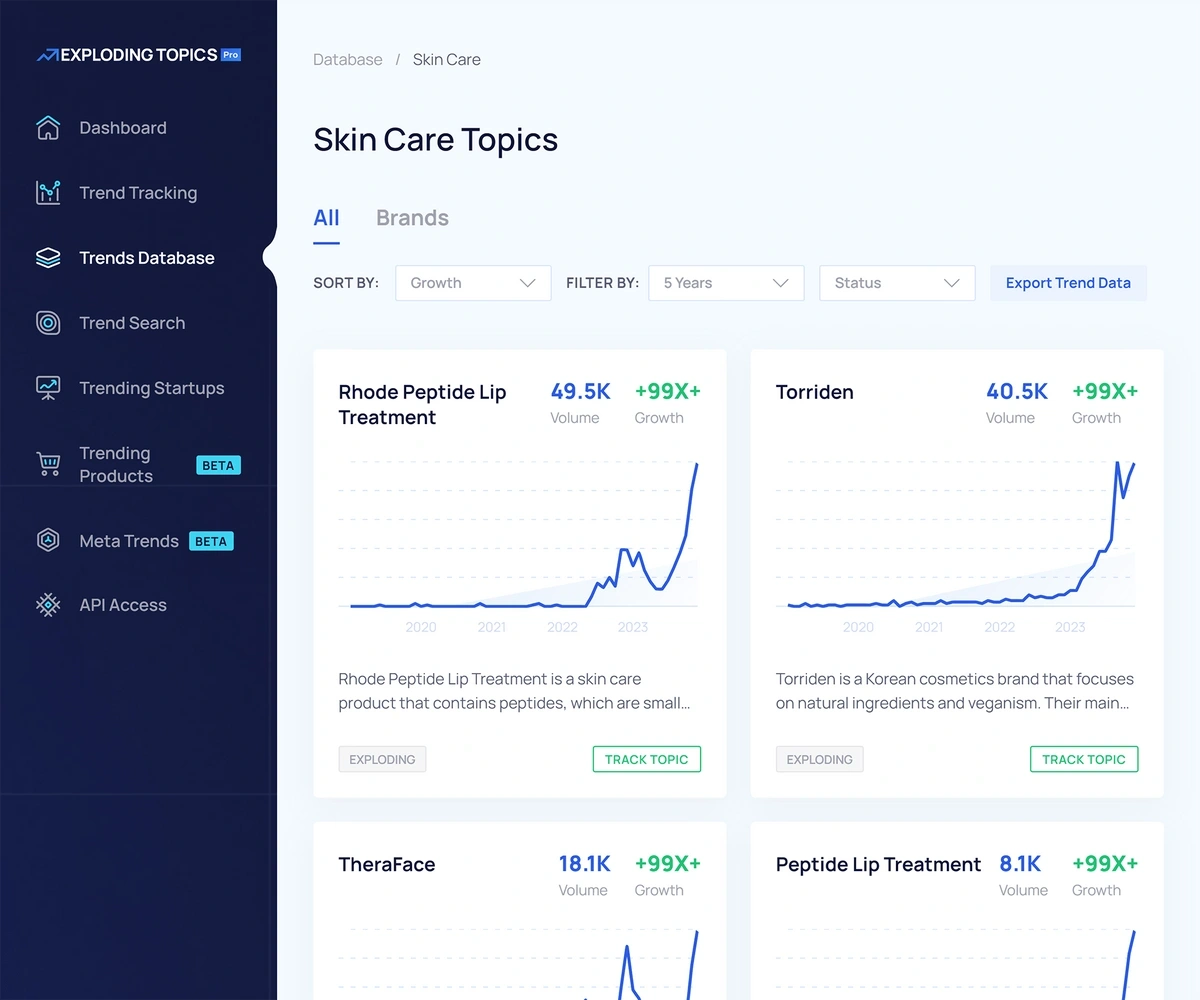Click the Export Trend Data button
The image size is (1200, 1000).
[1068, 283]
